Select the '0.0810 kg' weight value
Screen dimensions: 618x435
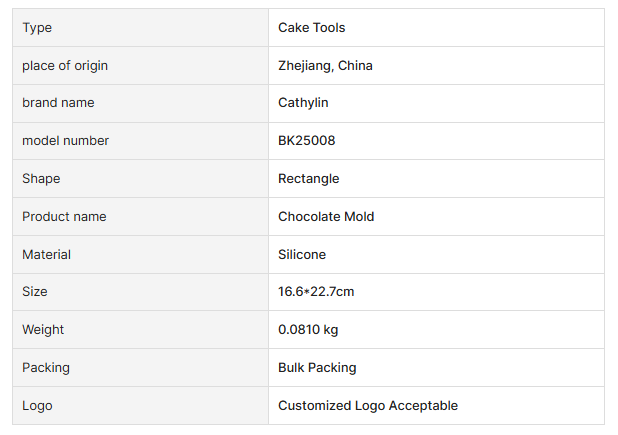[309, 330]
